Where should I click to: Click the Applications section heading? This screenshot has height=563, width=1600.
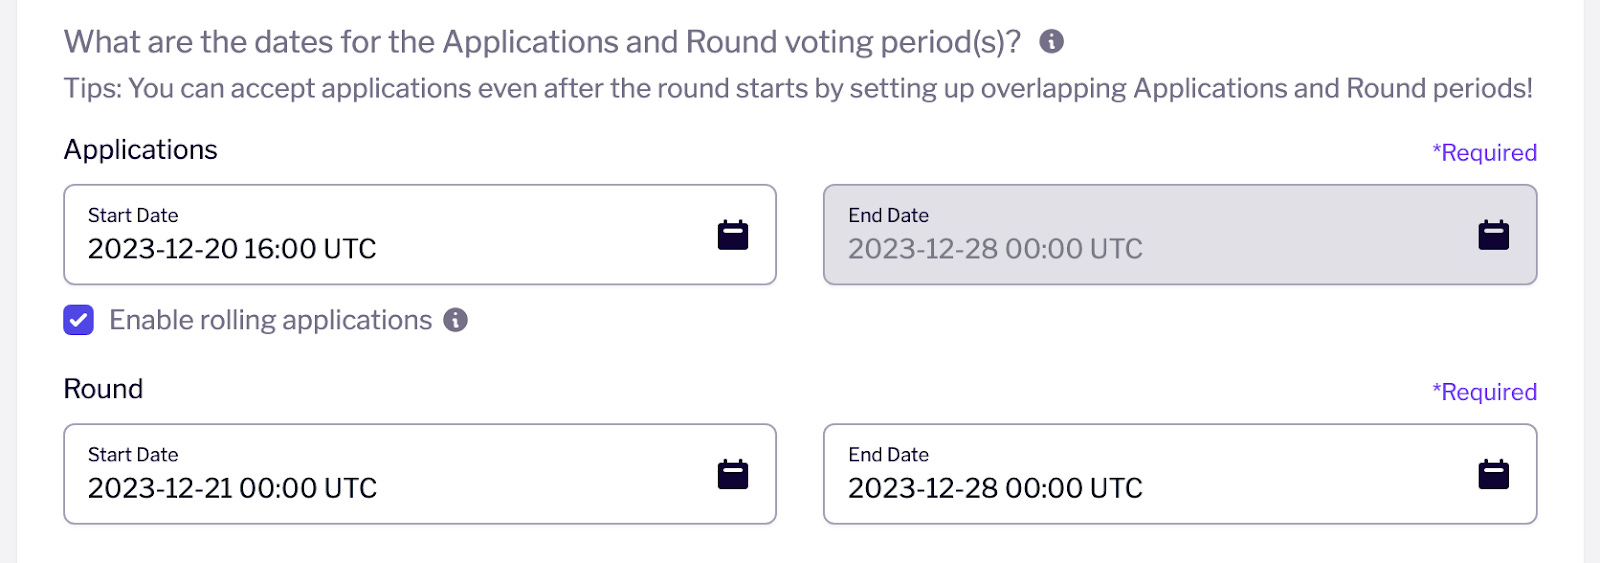[141, 150]
